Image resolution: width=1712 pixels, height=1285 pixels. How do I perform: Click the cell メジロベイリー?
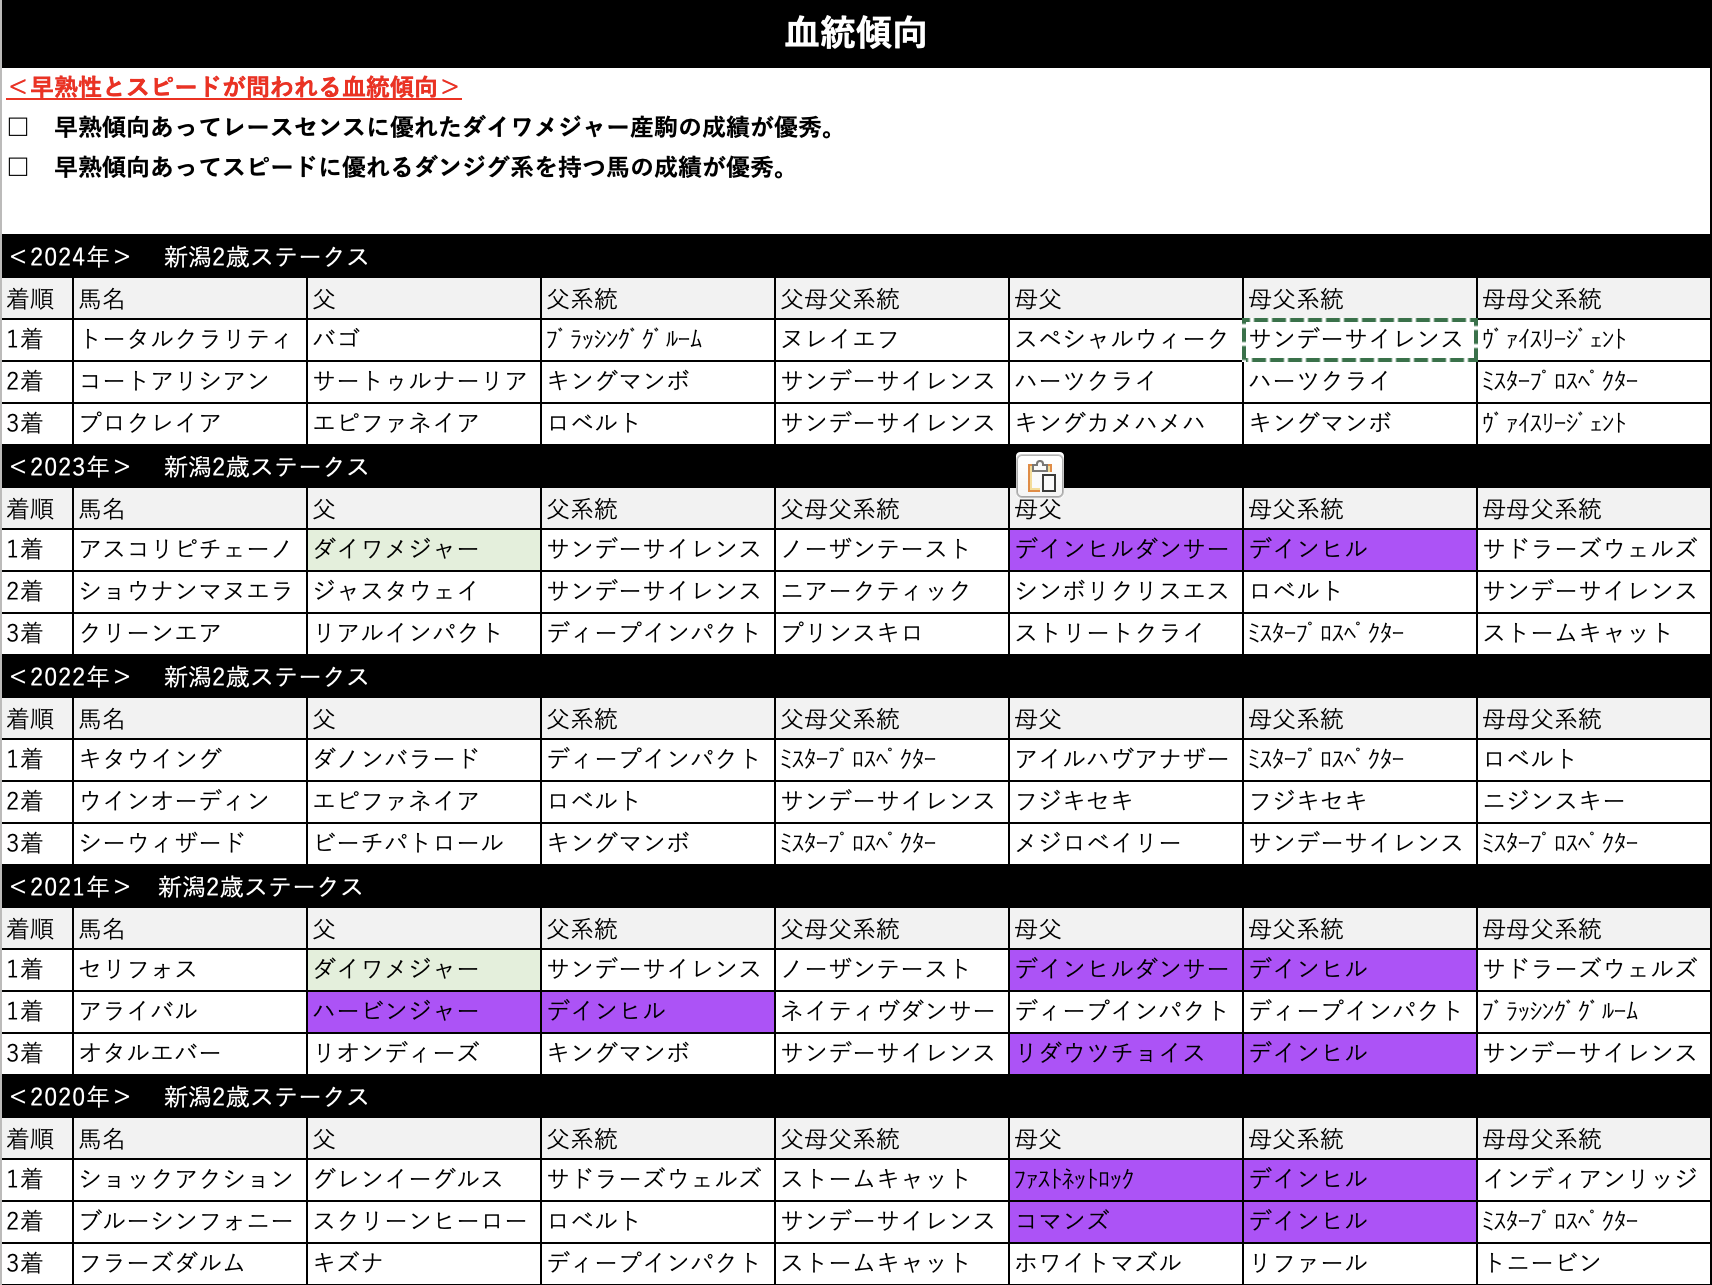coord(1126,844)
